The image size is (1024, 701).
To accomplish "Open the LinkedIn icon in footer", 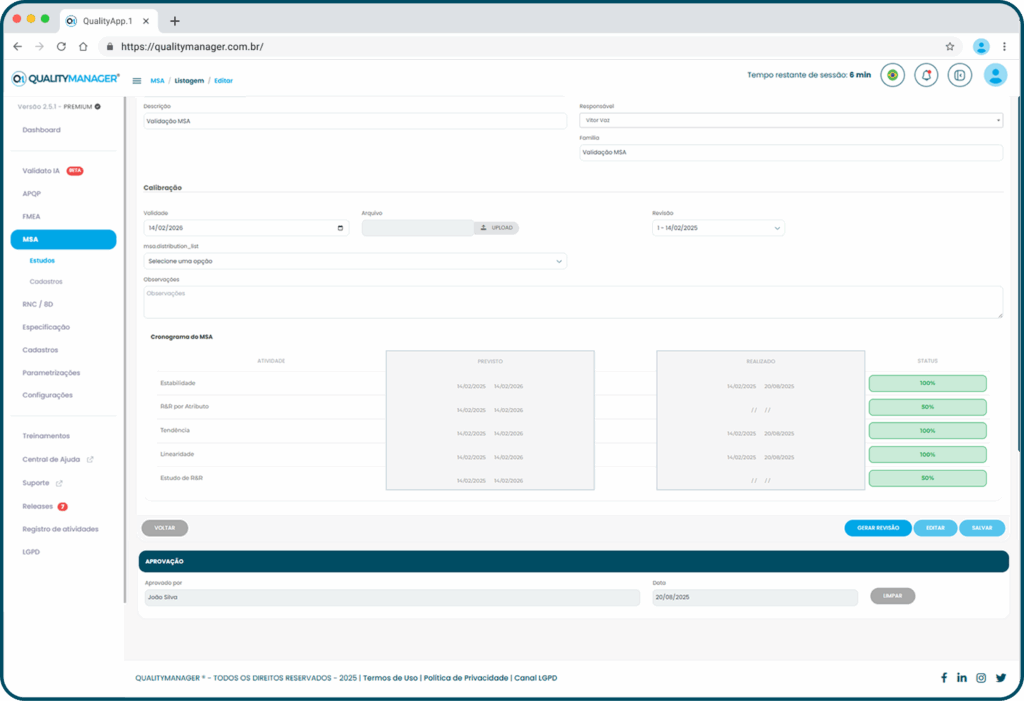I will [962, 678].
